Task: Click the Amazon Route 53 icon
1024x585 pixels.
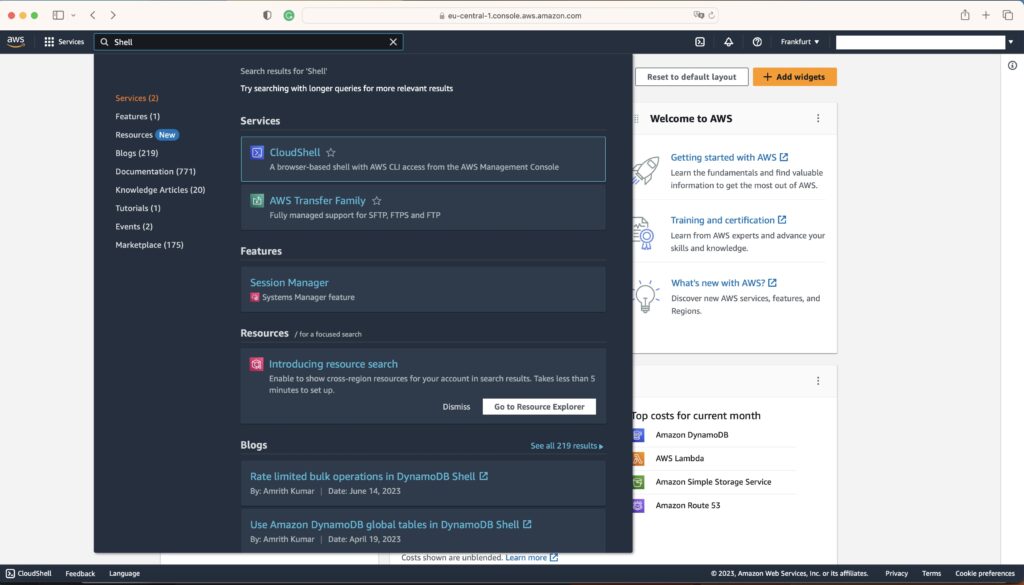Action: 638,505
